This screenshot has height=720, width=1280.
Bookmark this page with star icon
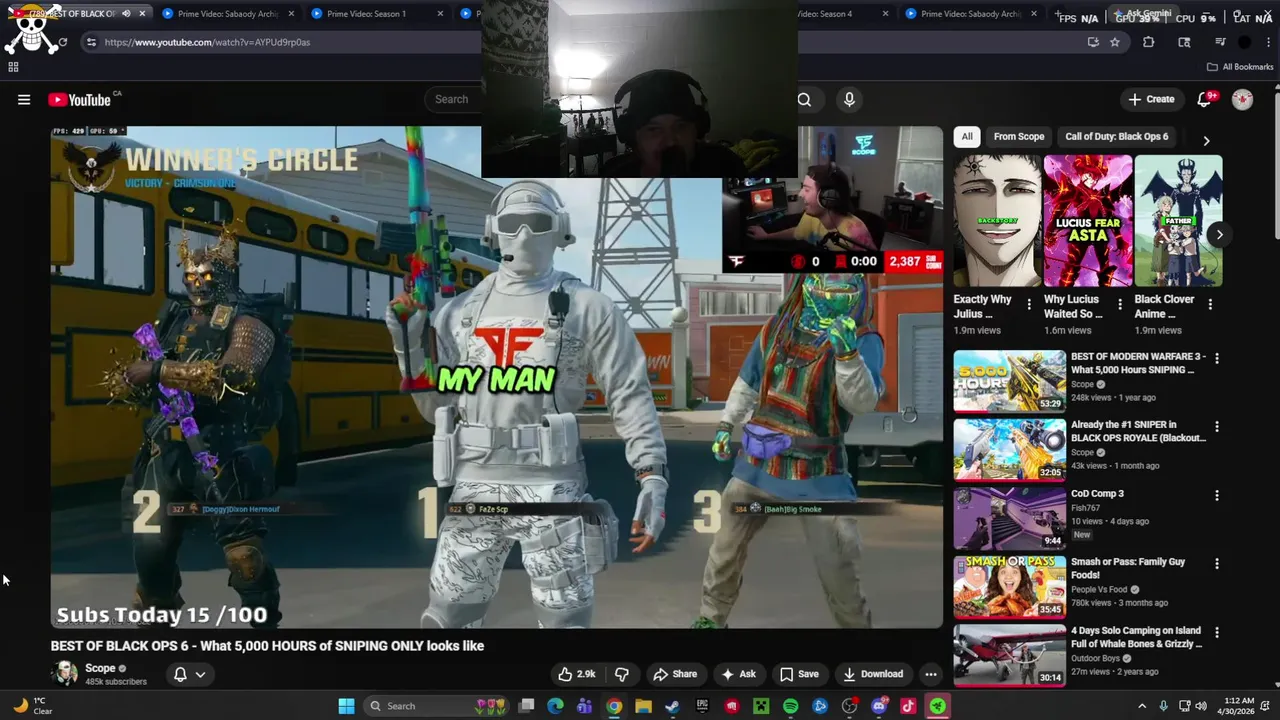click(1115, 42)
